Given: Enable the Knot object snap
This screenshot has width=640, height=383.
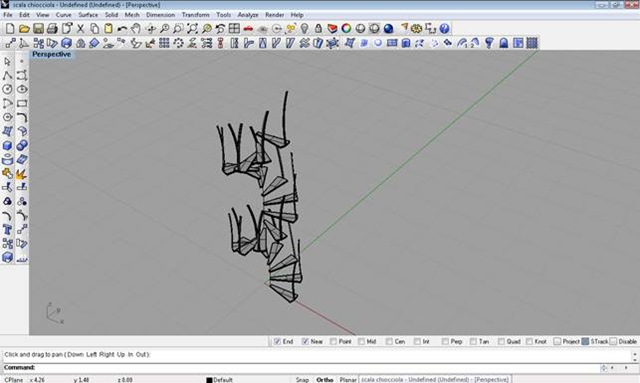Looking at the screenshot, I should coord(529,341).
